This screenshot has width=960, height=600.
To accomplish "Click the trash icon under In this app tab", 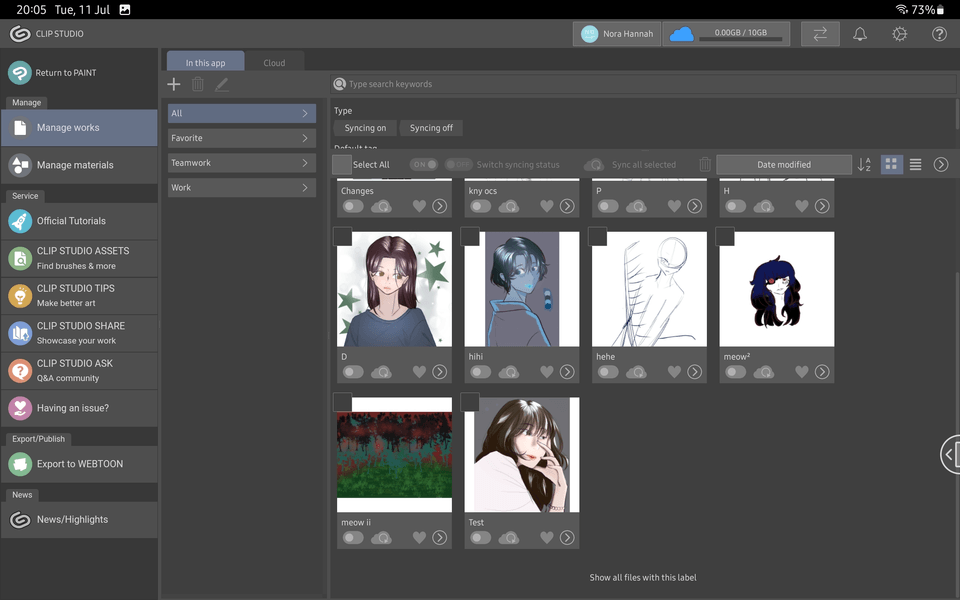I will 197,84.
